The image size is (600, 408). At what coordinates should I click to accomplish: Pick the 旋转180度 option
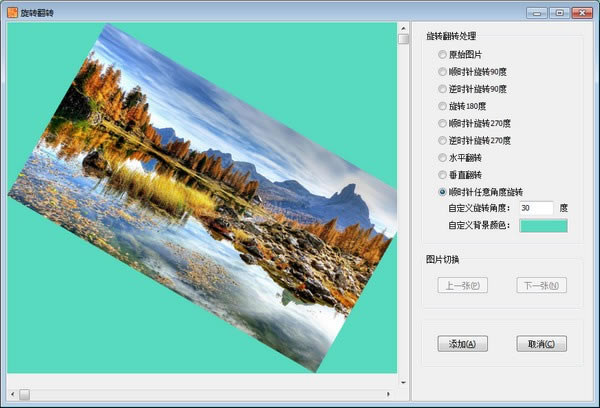tap(443, 106)
